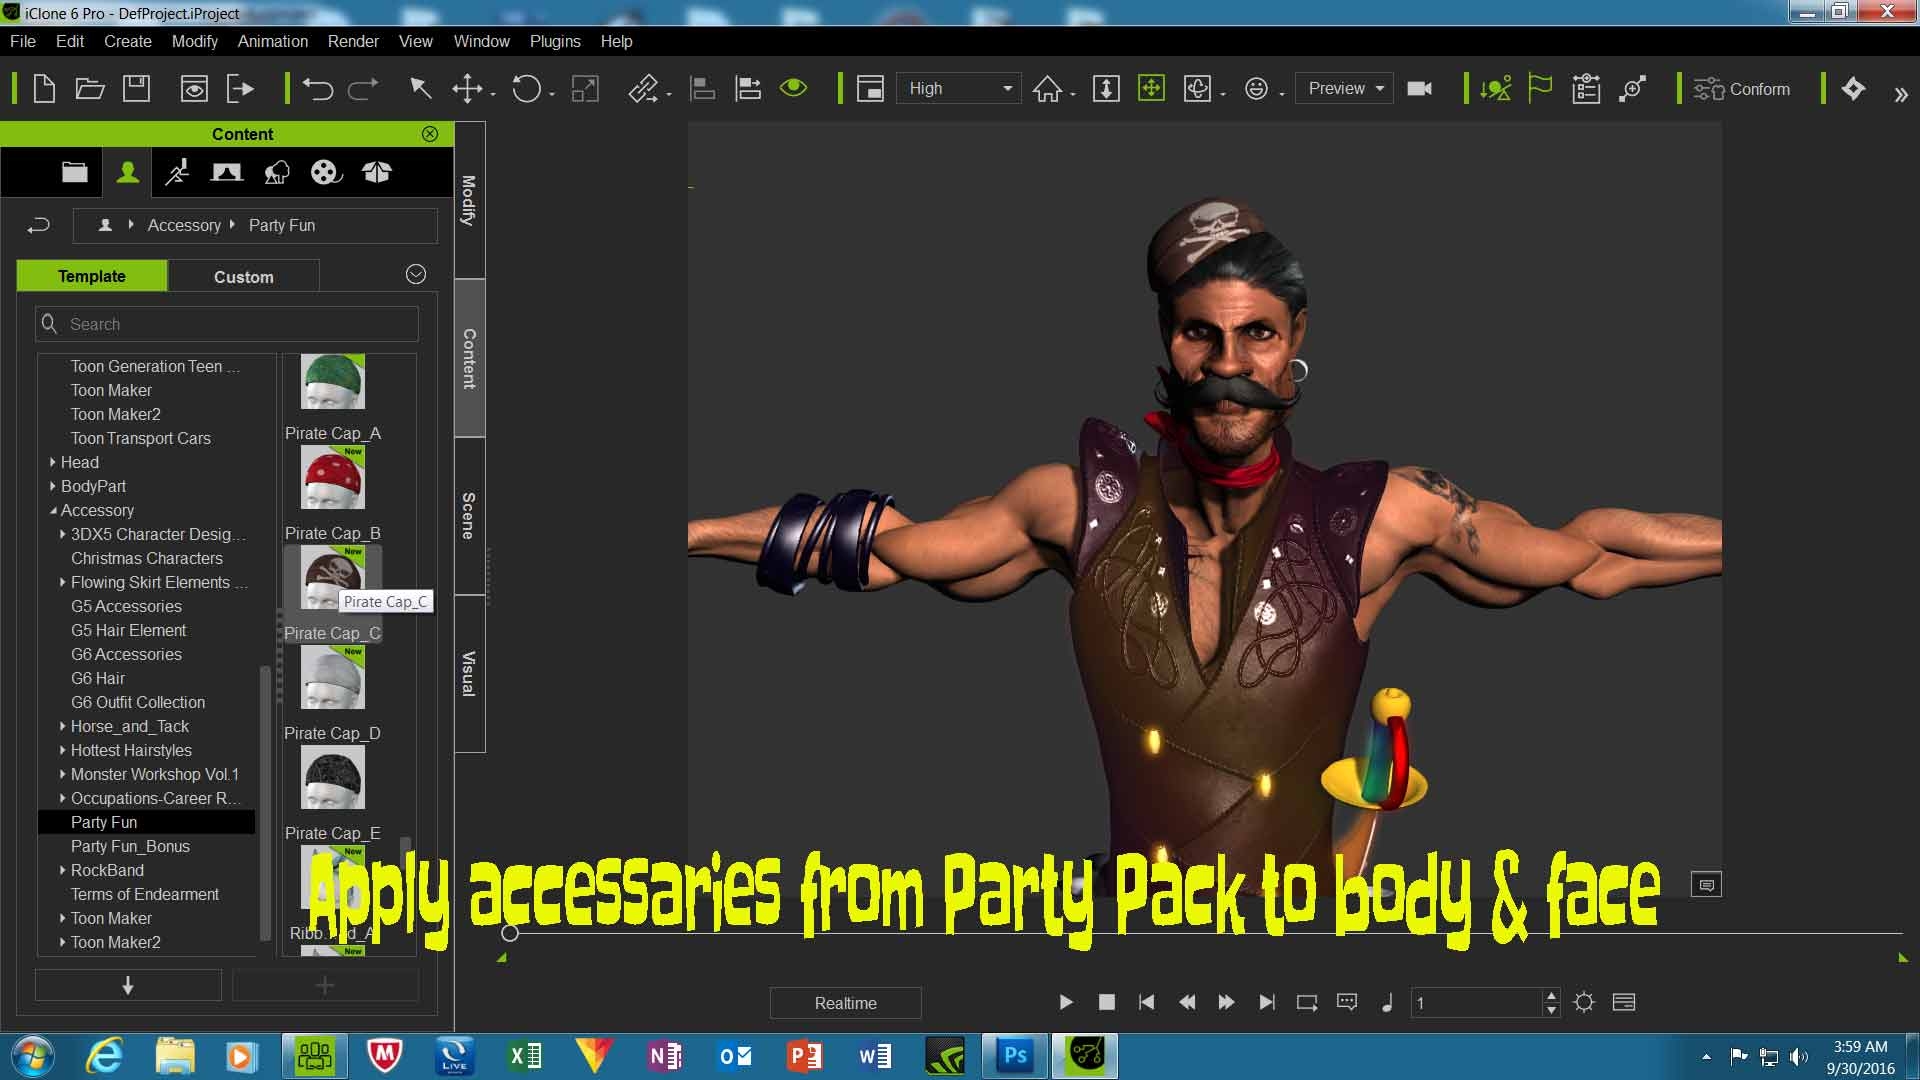
Task: Open the Actor content tab
Action: pos(127,172)
